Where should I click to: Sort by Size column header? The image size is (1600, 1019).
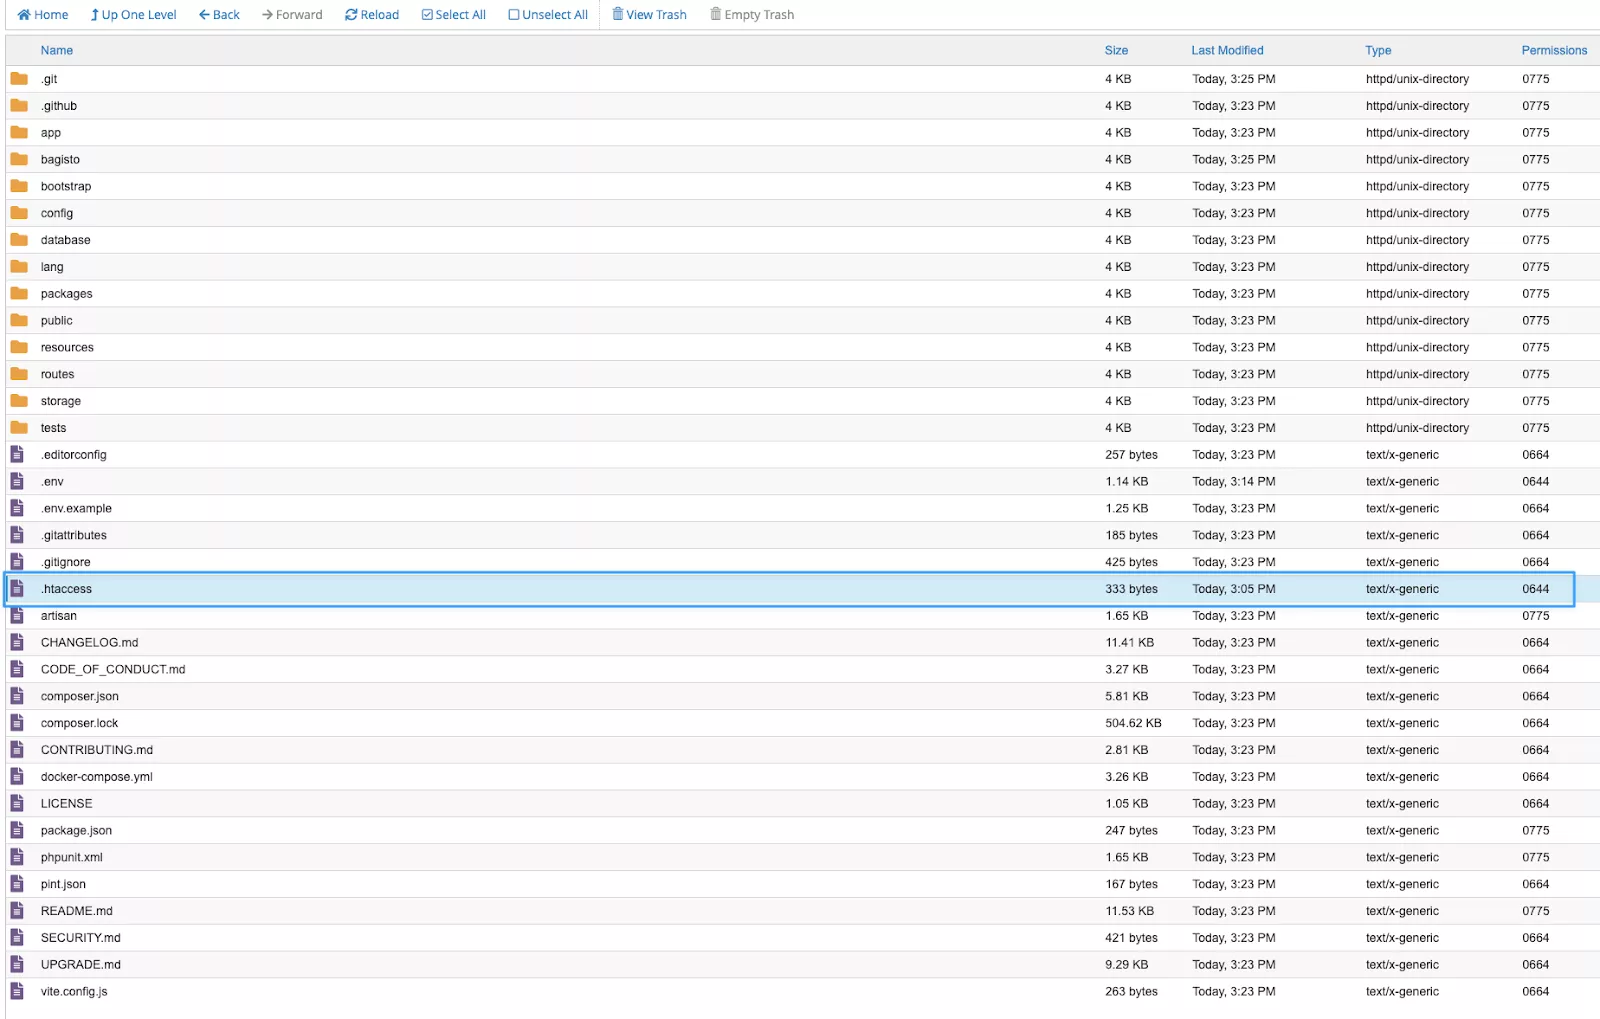[x=1116, y=50]
